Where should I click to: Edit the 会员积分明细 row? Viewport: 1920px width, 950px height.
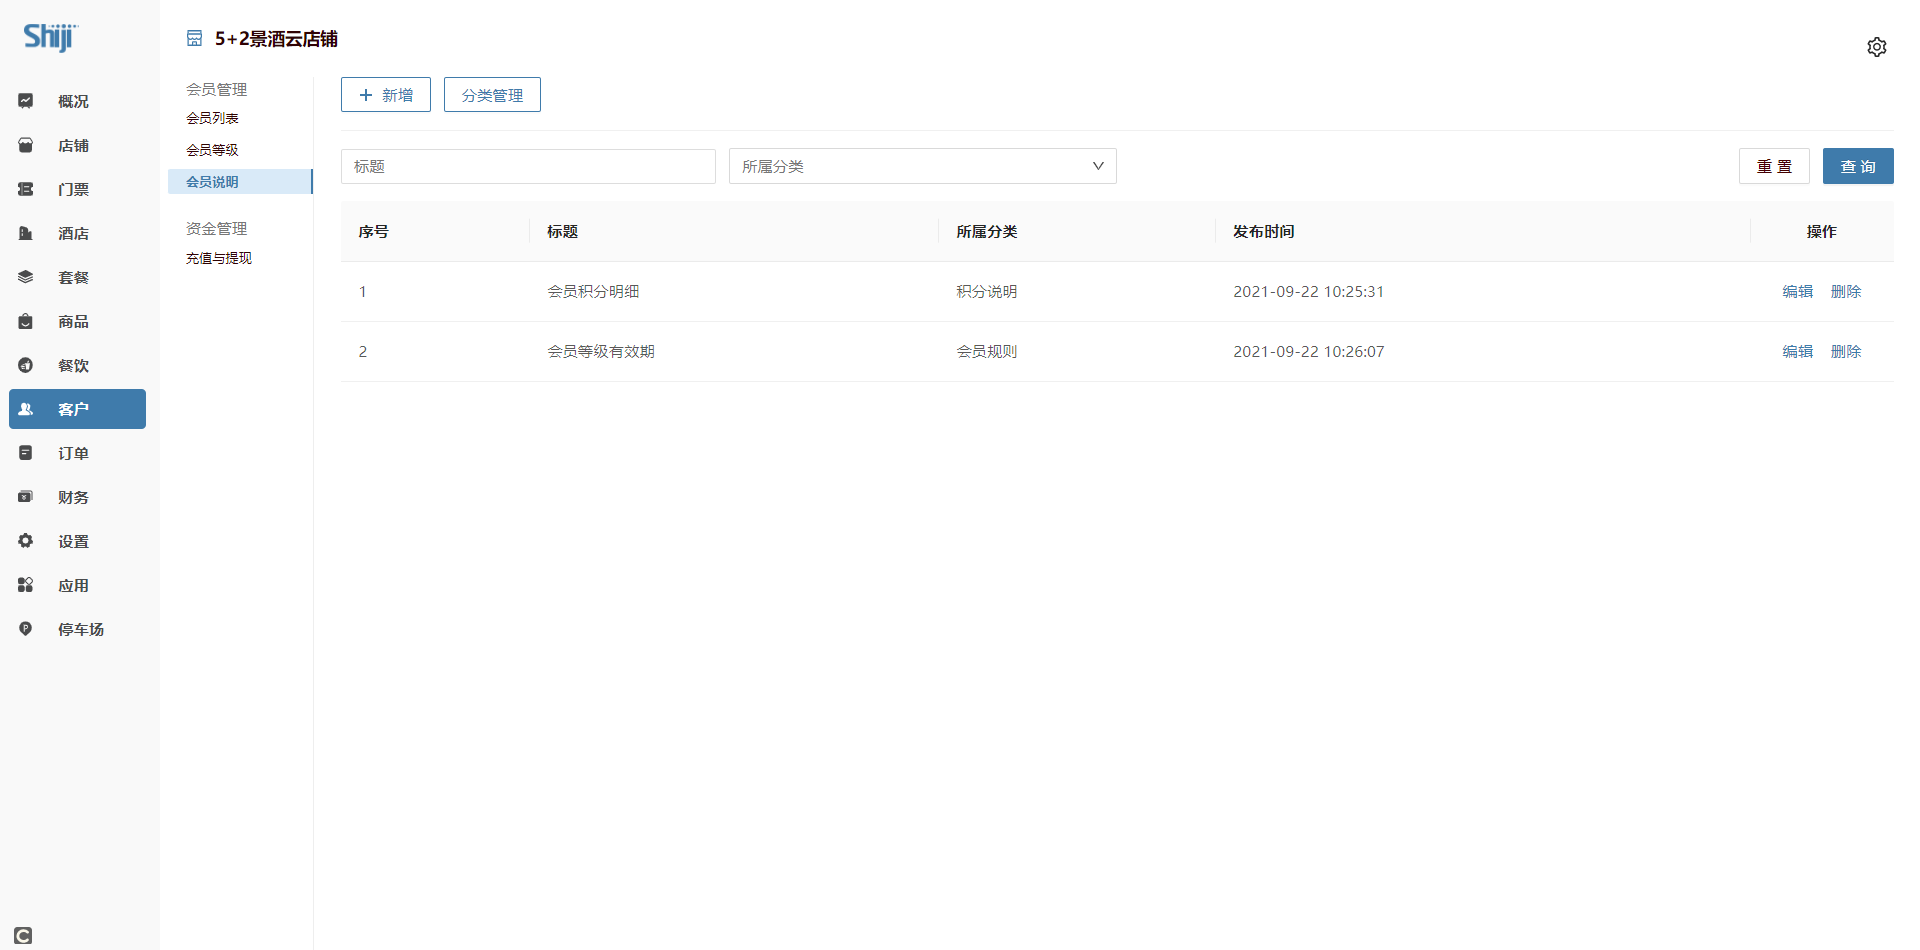pyautogui.click(x=1797, y=291)
